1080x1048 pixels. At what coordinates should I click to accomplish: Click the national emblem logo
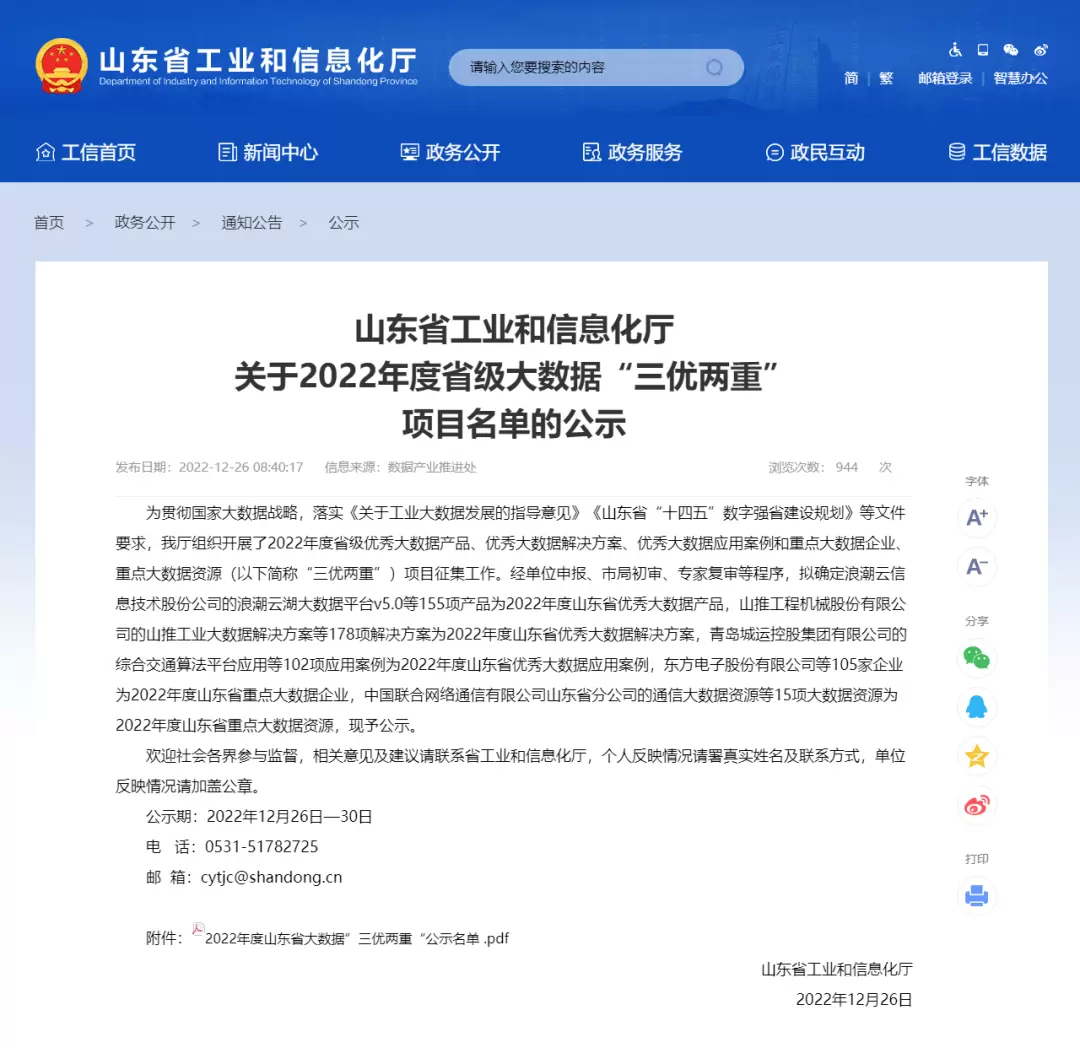(x=61, y=65)
